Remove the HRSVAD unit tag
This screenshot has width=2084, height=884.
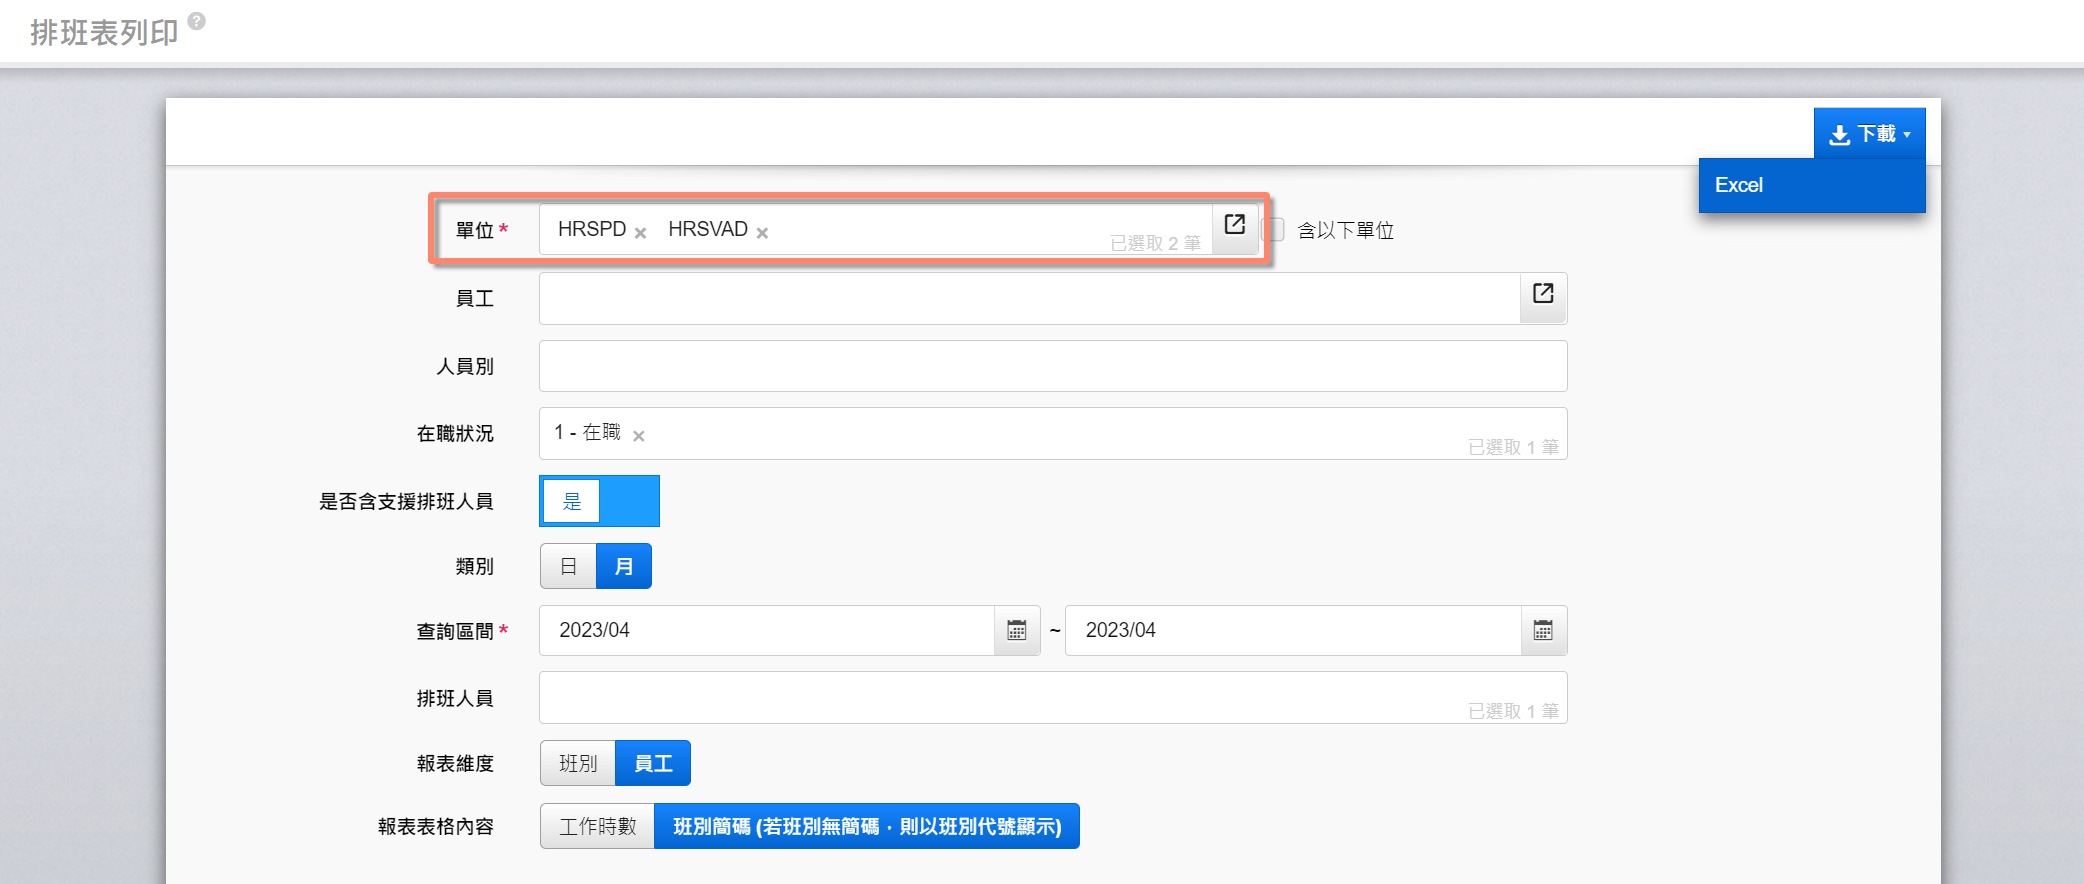click(762, 233)
